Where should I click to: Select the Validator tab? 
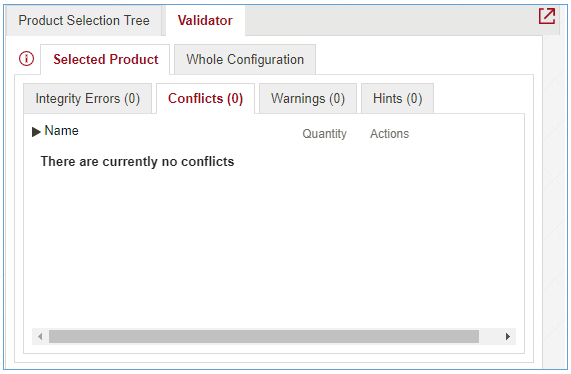(205, 20)
